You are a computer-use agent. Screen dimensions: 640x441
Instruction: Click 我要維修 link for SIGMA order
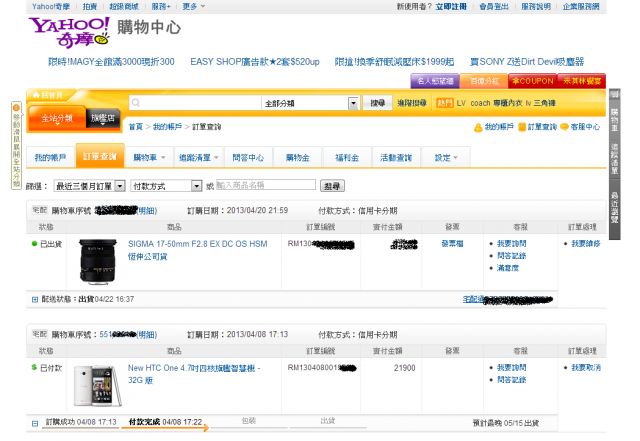coord(586,244)
